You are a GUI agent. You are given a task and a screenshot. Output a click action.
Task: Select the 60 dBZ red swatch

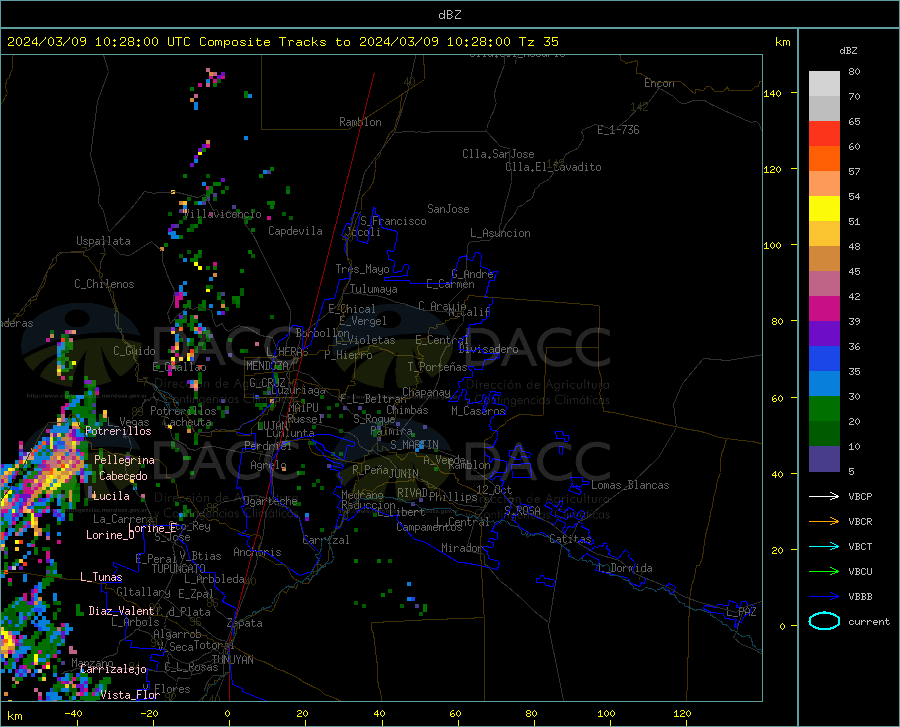coord(824,133)
